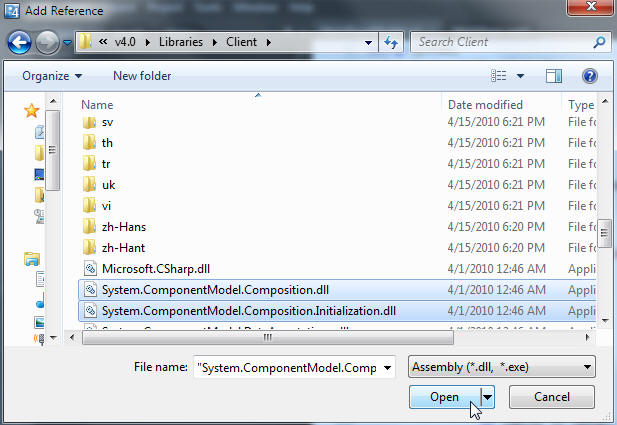The width and height of the screenshot is (617, 425).
Task: Click the navigation pane scrollbar thumb
Action: (x=53, y=150)
